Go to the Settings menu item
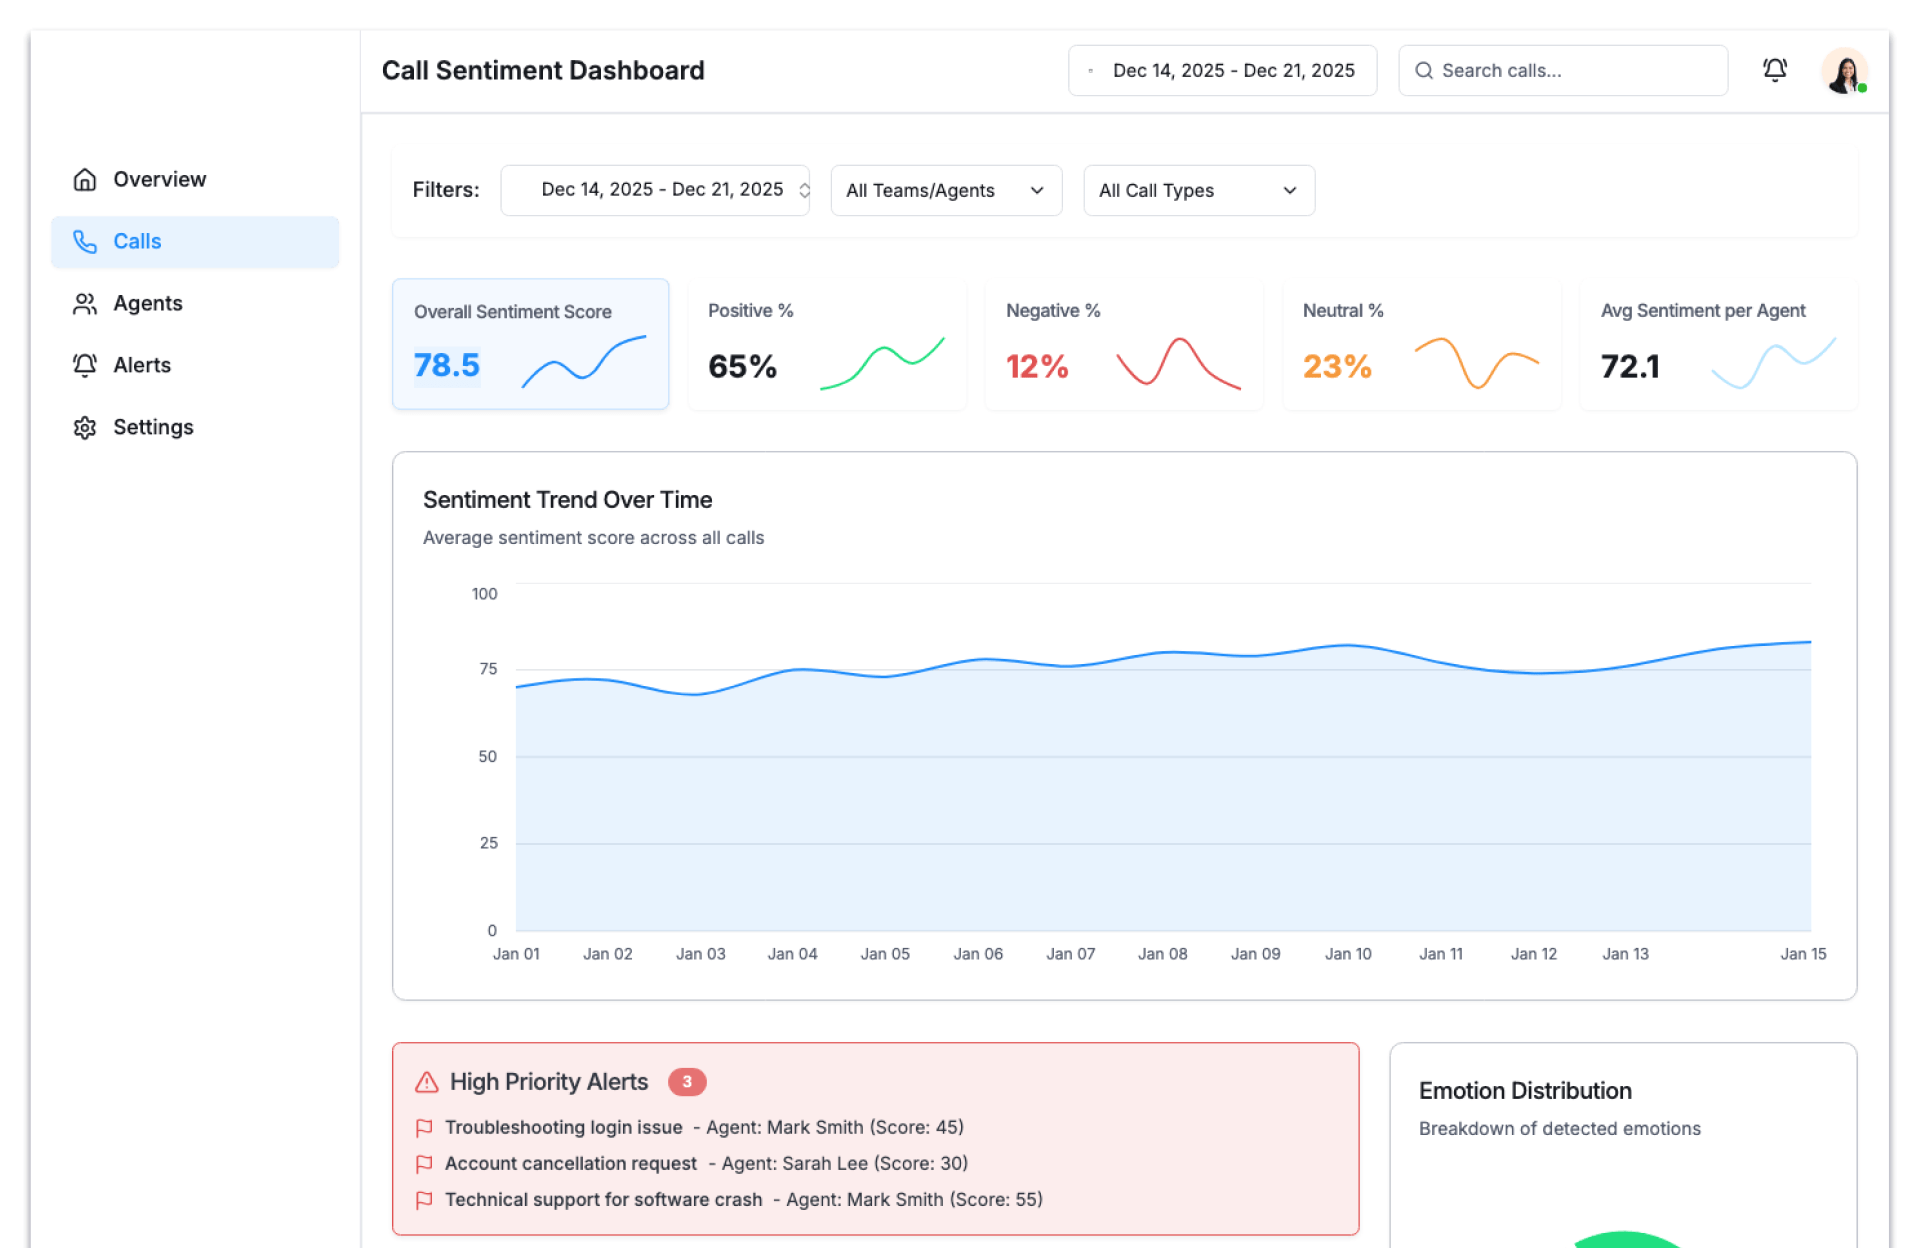1920x1248 pixels. pos(153,428)
